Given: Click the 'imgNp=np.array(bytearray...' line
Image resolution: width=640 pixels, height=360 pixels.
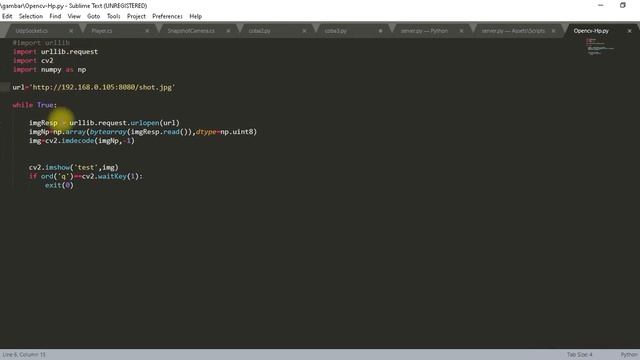Looking at the screenshot, I should [143, 131].
